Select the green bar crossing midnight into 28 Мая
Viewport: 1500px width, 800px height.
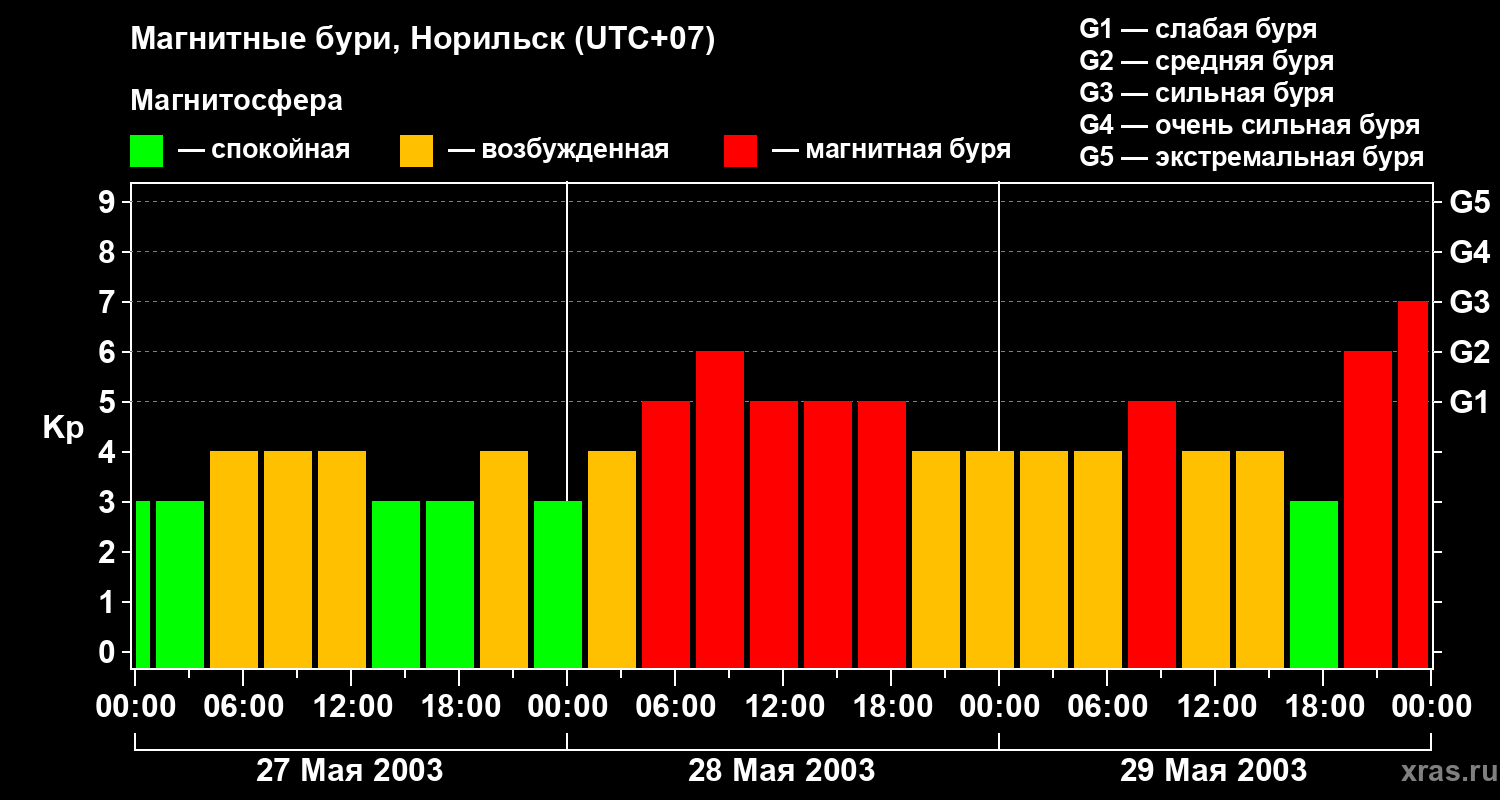[x=558, y=584]
